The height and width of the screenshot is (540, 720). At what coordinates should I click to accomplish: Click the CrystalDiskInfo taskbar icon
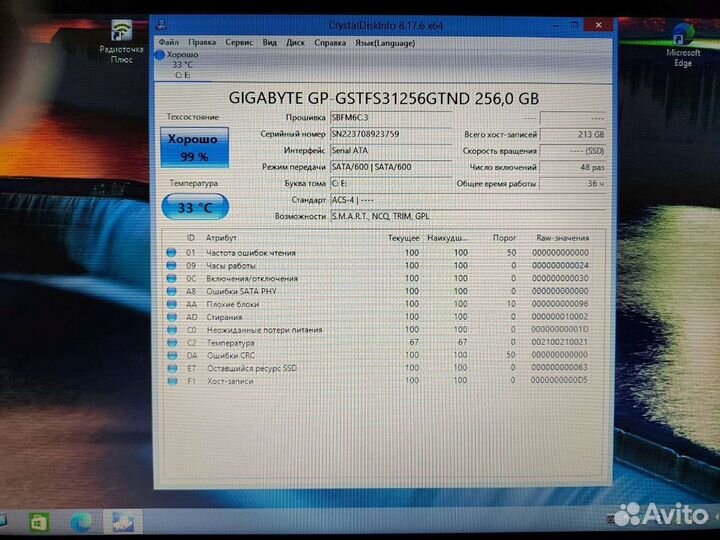coord(125,520)
